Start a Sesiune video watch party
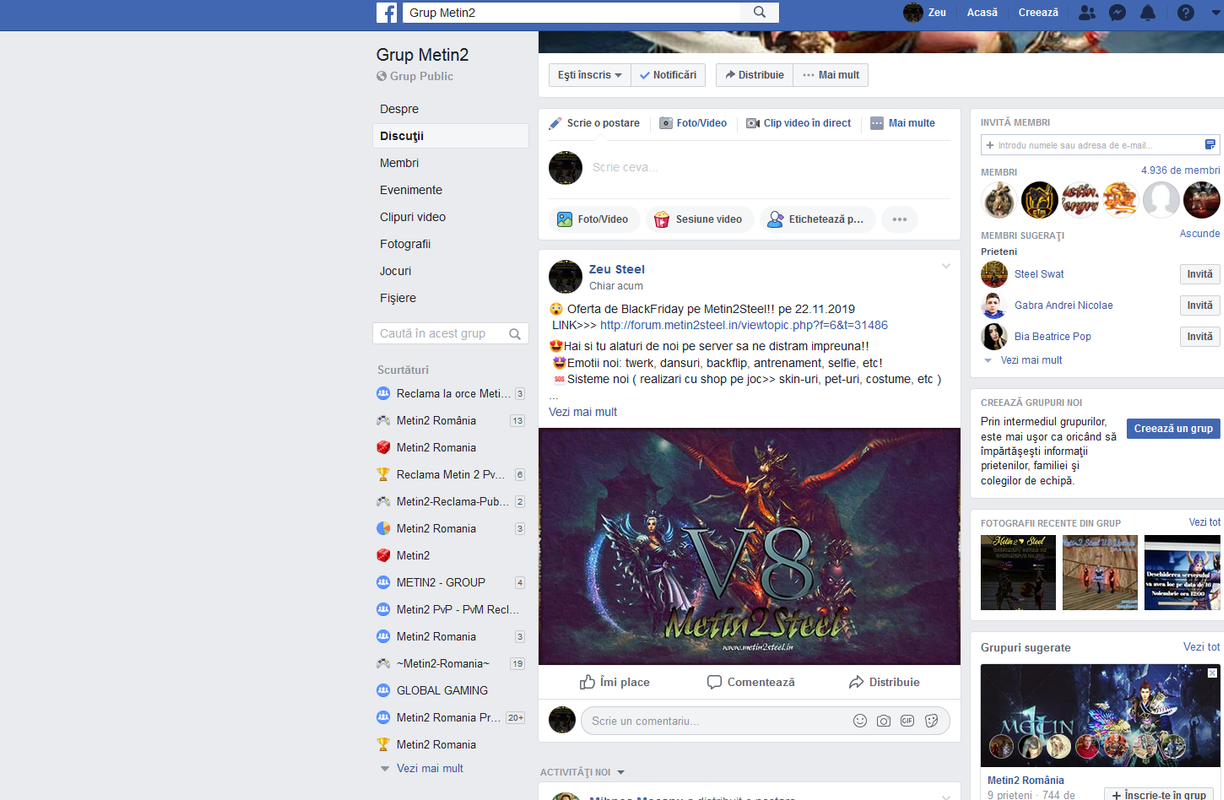The width and height of the screenshot is (1224, 800). (699, 219)
